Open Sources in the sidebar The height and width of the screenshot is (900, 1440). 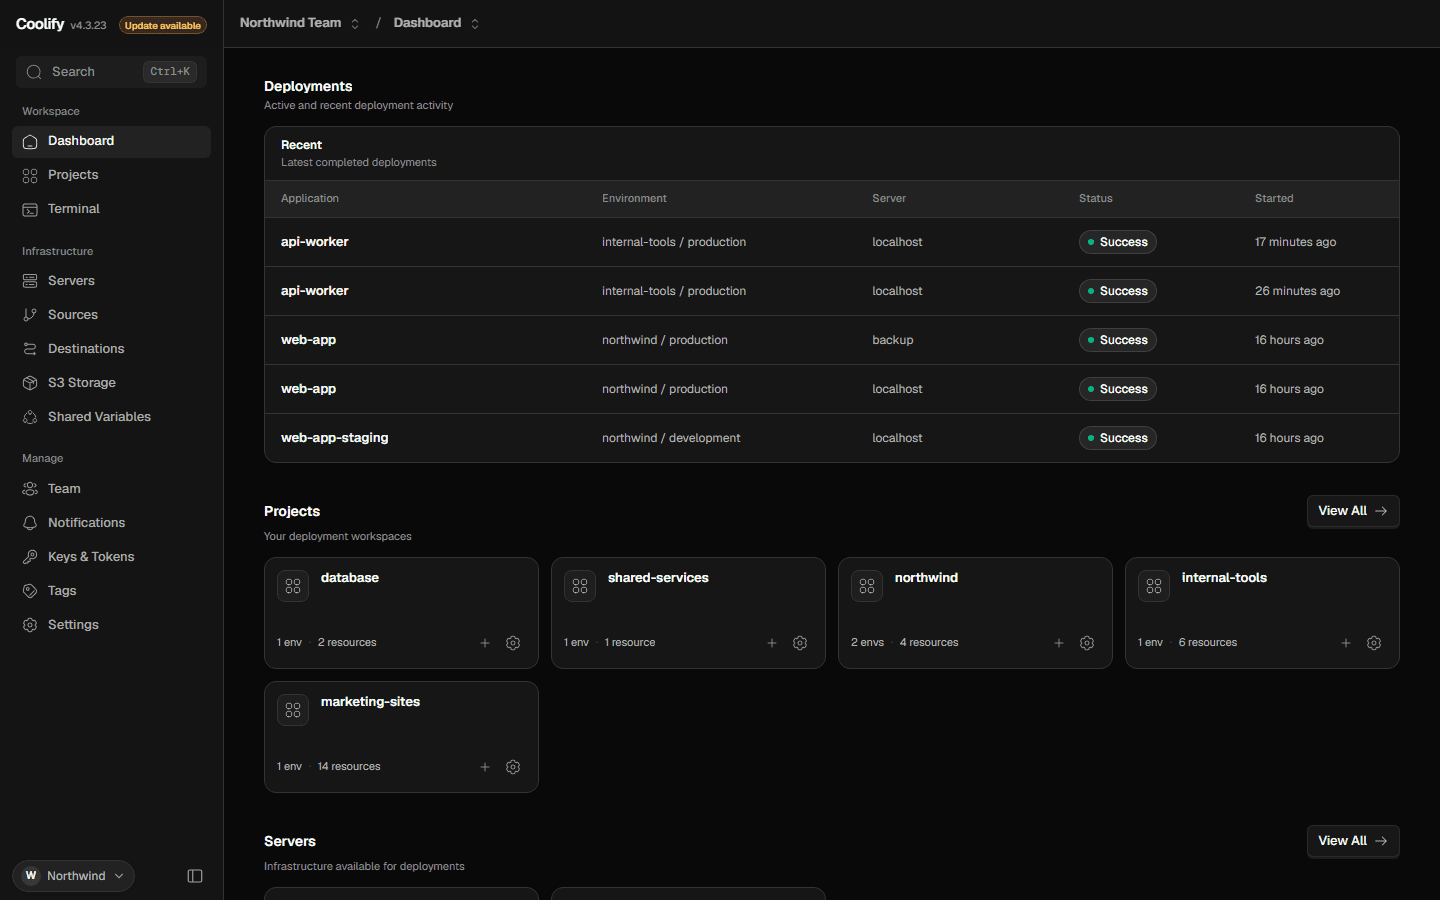pyautogui.click(x=111, y=315)
